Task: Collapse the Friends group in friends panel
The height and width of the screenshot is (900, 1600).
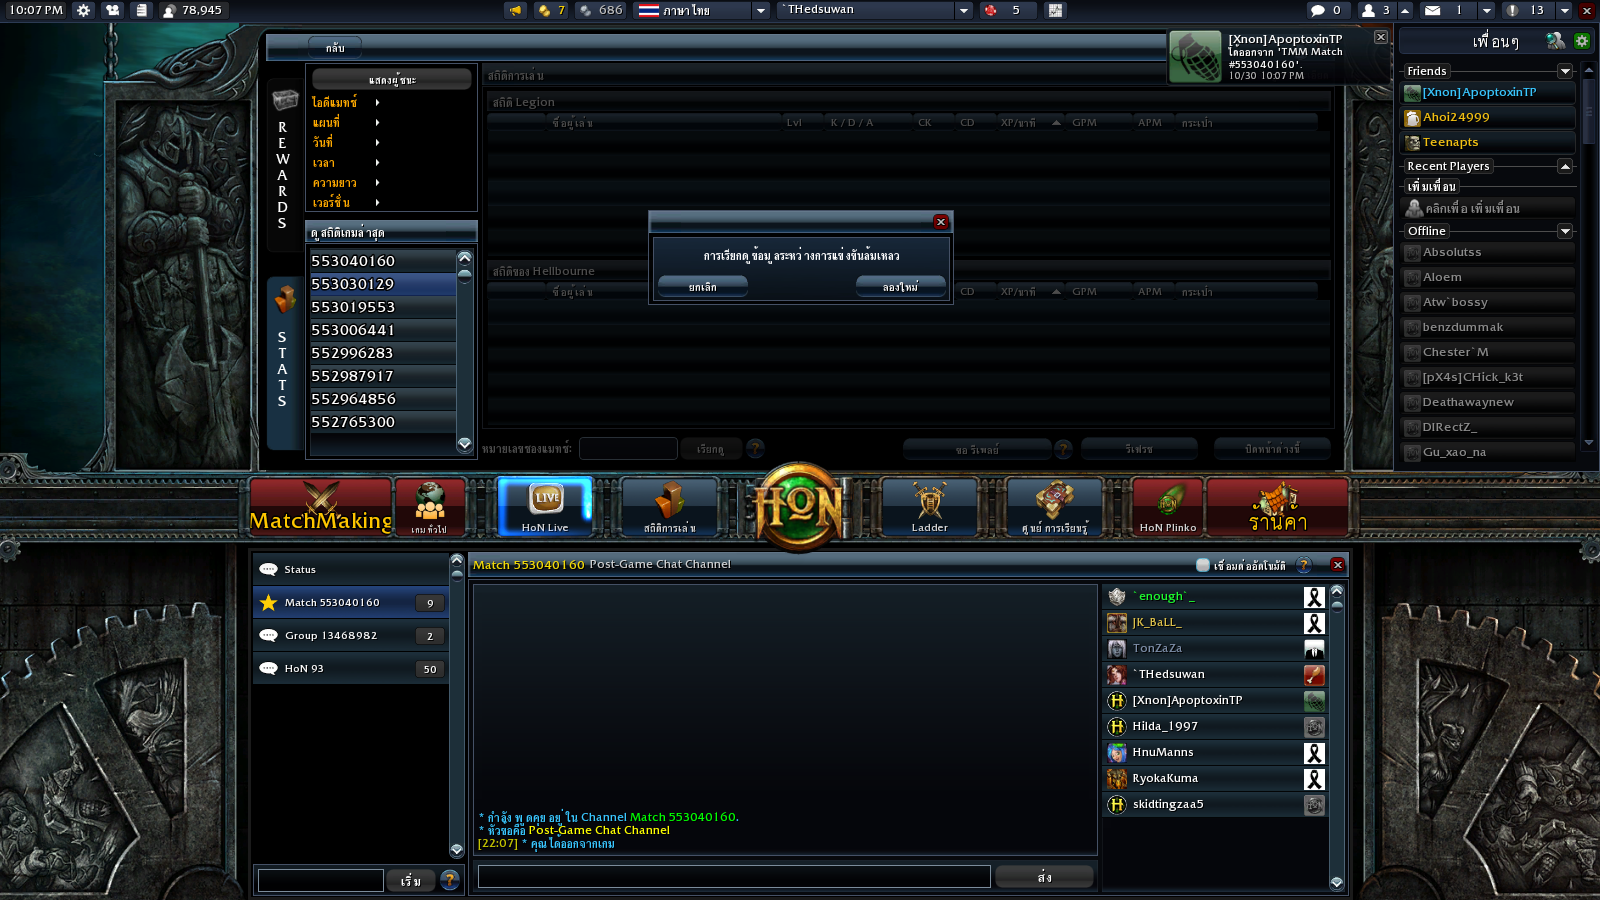Action: click(1565, 71)
